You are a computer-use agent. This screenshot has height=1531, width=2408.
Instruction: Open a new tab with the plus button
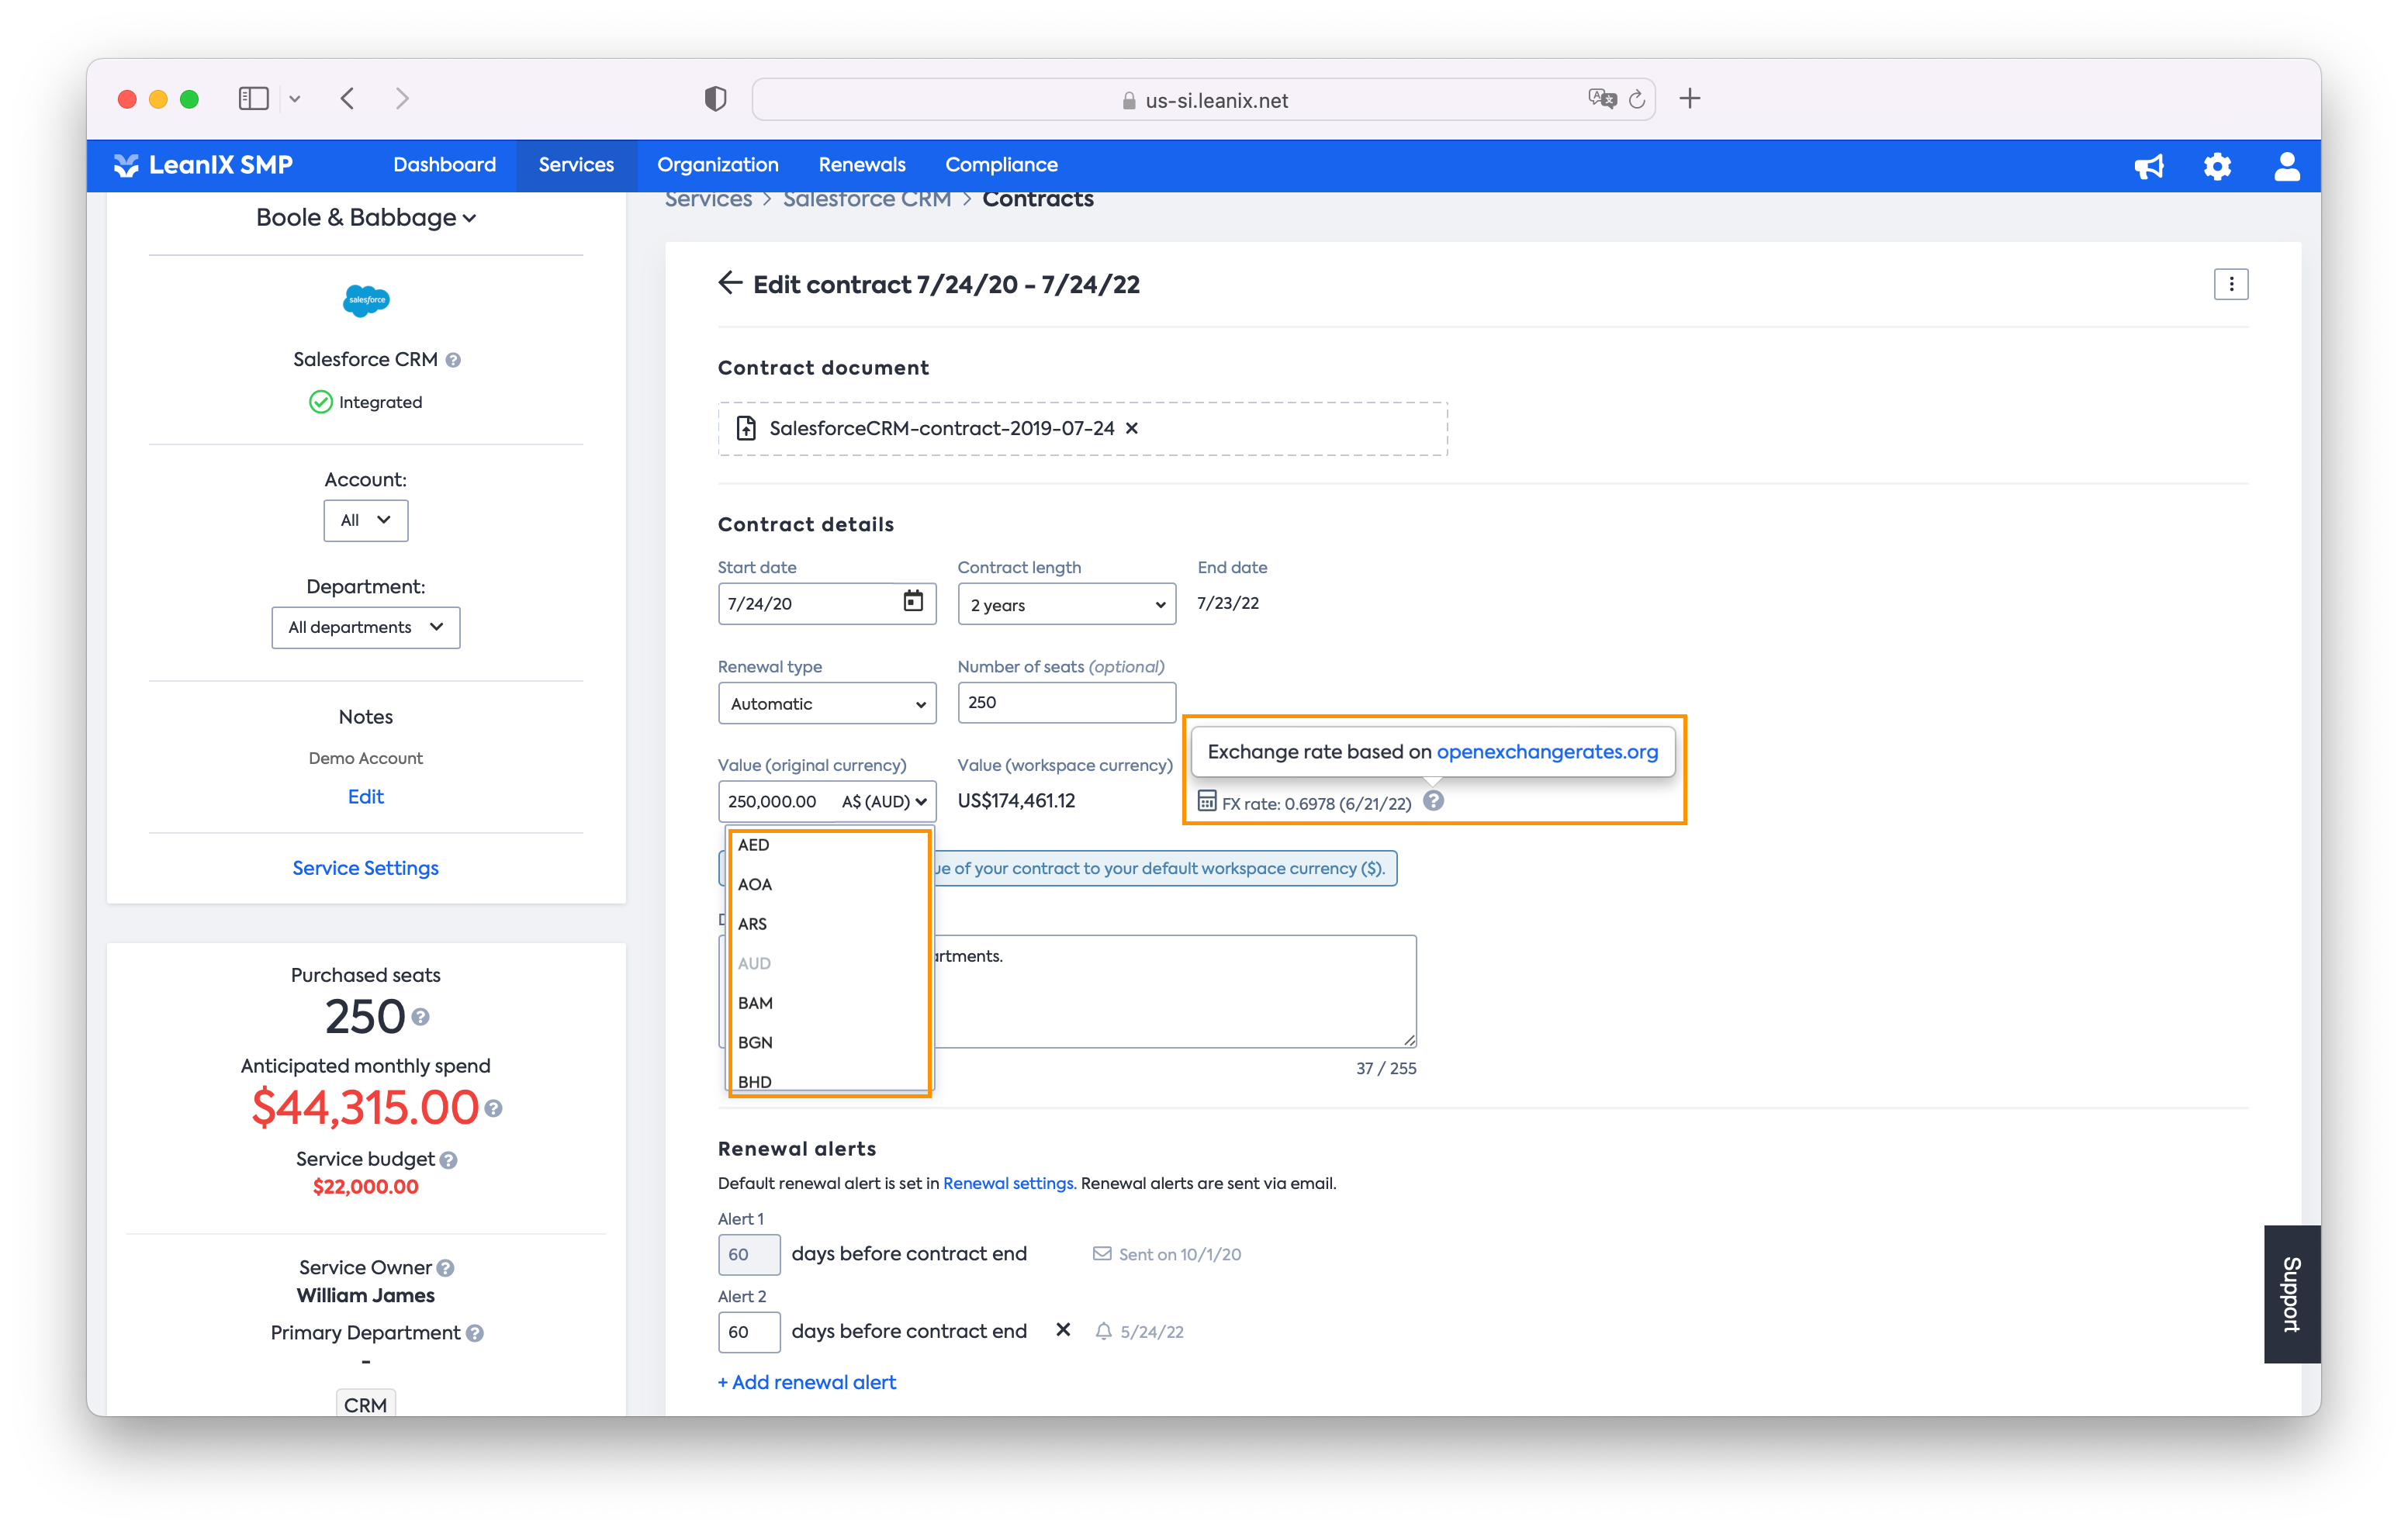click(x=1690, y=98)
